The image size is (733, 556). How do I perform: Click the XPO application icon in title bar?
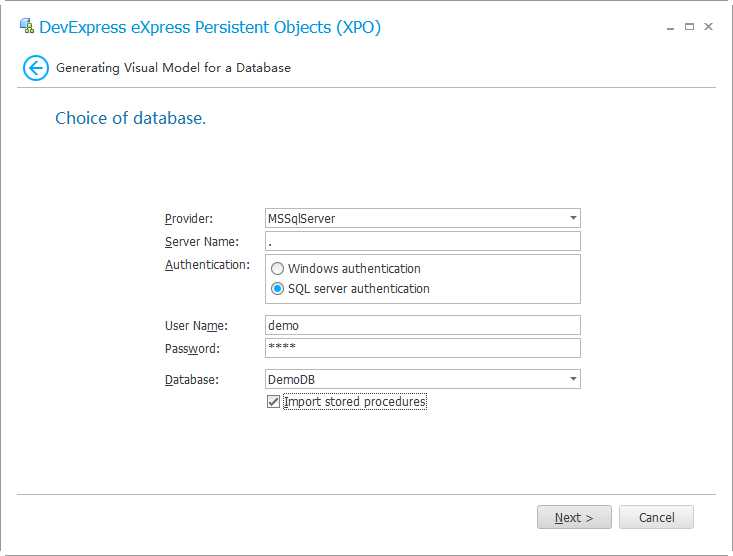pyautogui.click(x=26, y=27)
